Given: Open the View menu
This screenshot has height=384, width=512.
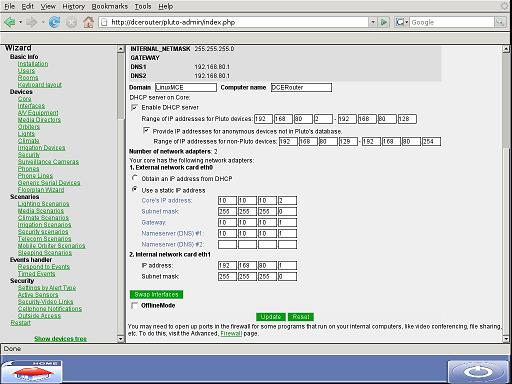Looking at the screenshot, I should pos(48,6).
